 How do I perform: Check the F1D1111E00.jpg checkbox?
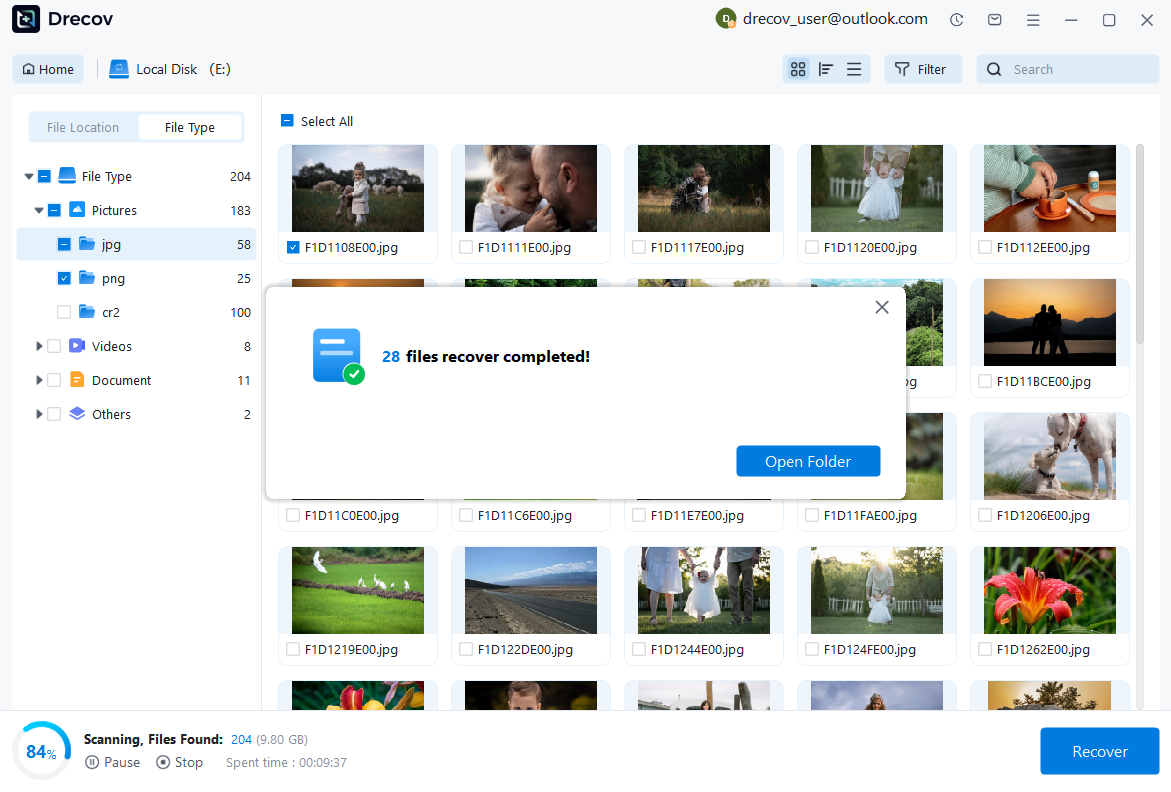[x=465, y=247]
